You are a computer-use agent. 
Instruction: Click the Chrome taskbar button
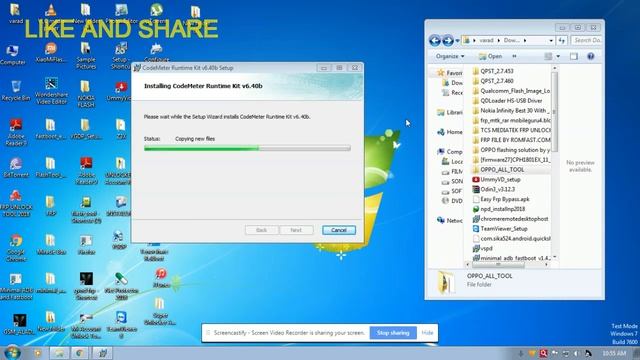click(80, 353)
